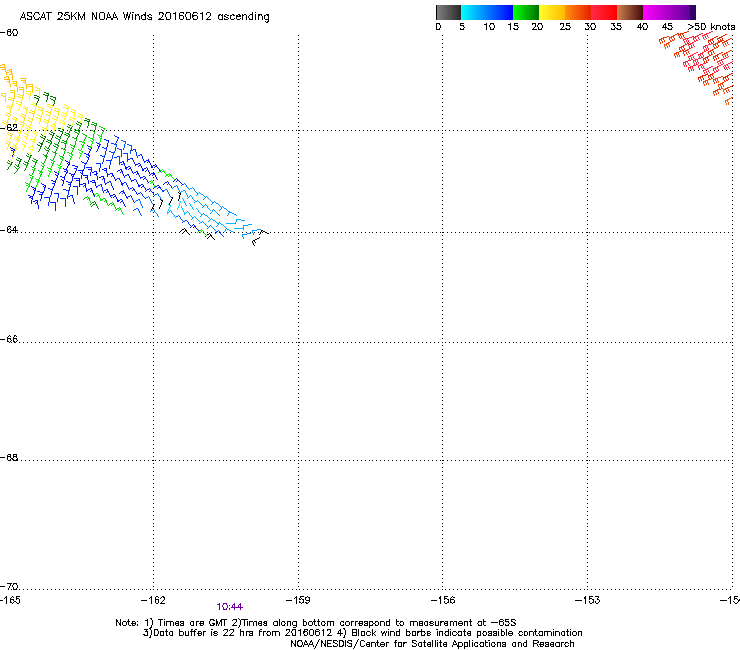Image resolution: width=740 pixels, height=650 pixels.
Task: Click the -70 latitude axis label
Action: (x=9, y=587)
